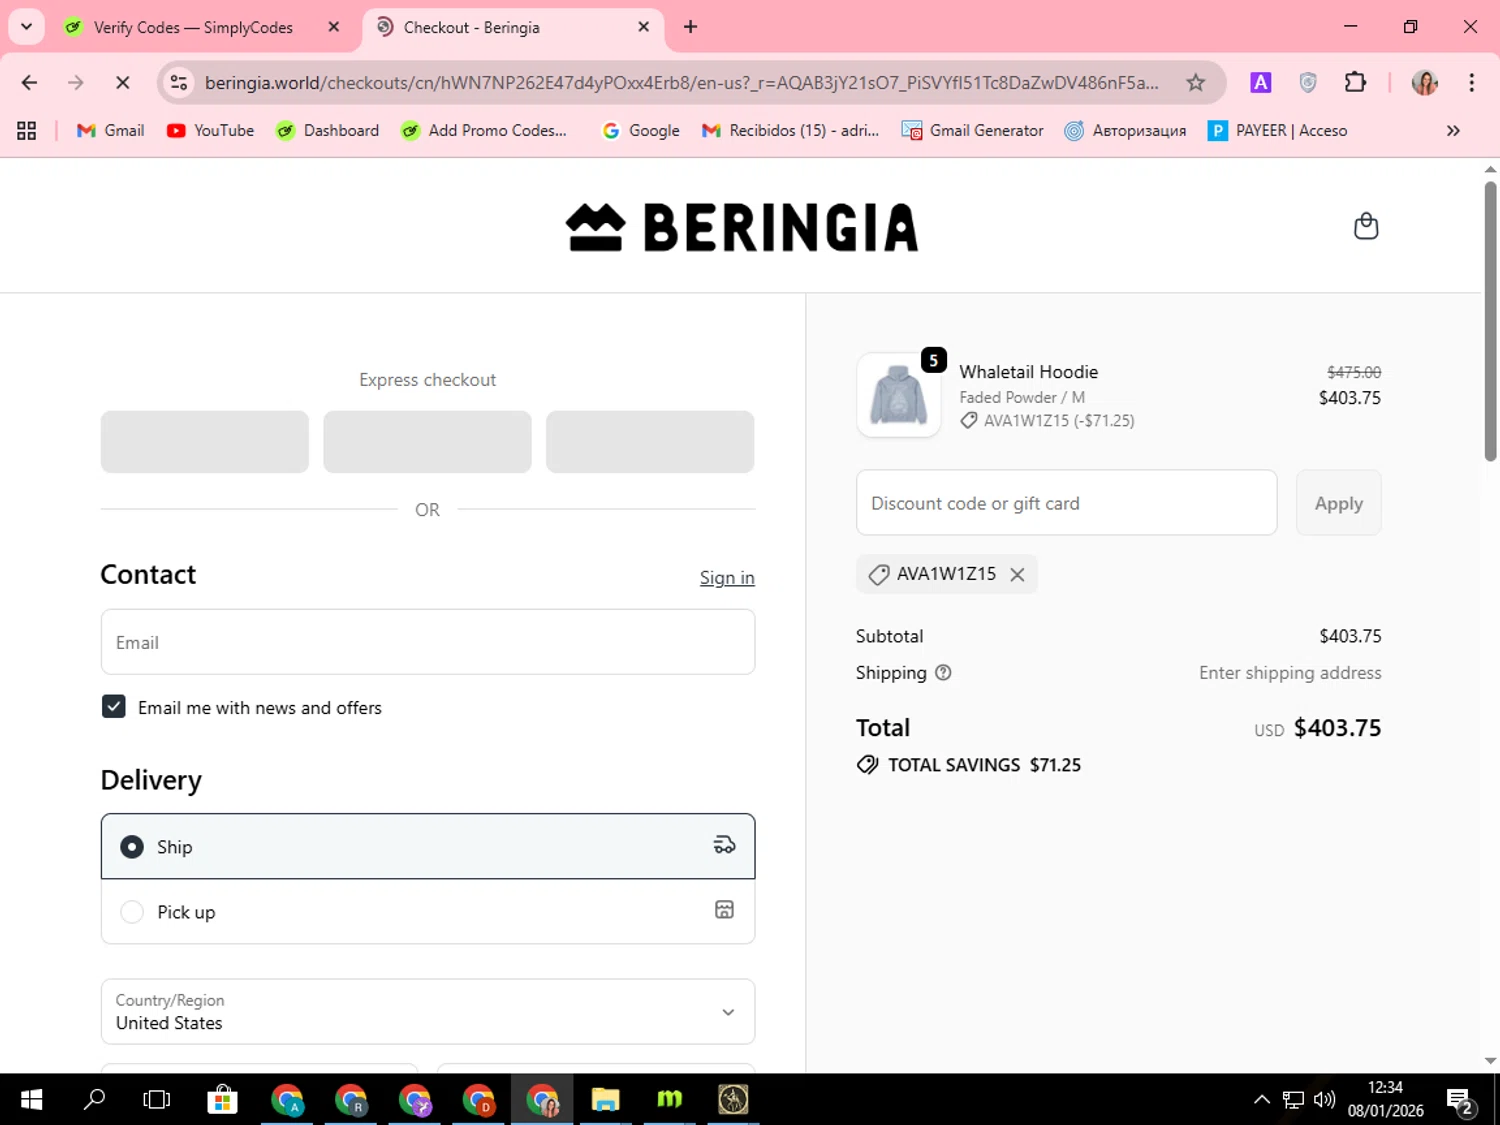Remove the AVA1W1Z15 discount code
This screenshot has height=1125, width=1500.
click(1017, 574)
